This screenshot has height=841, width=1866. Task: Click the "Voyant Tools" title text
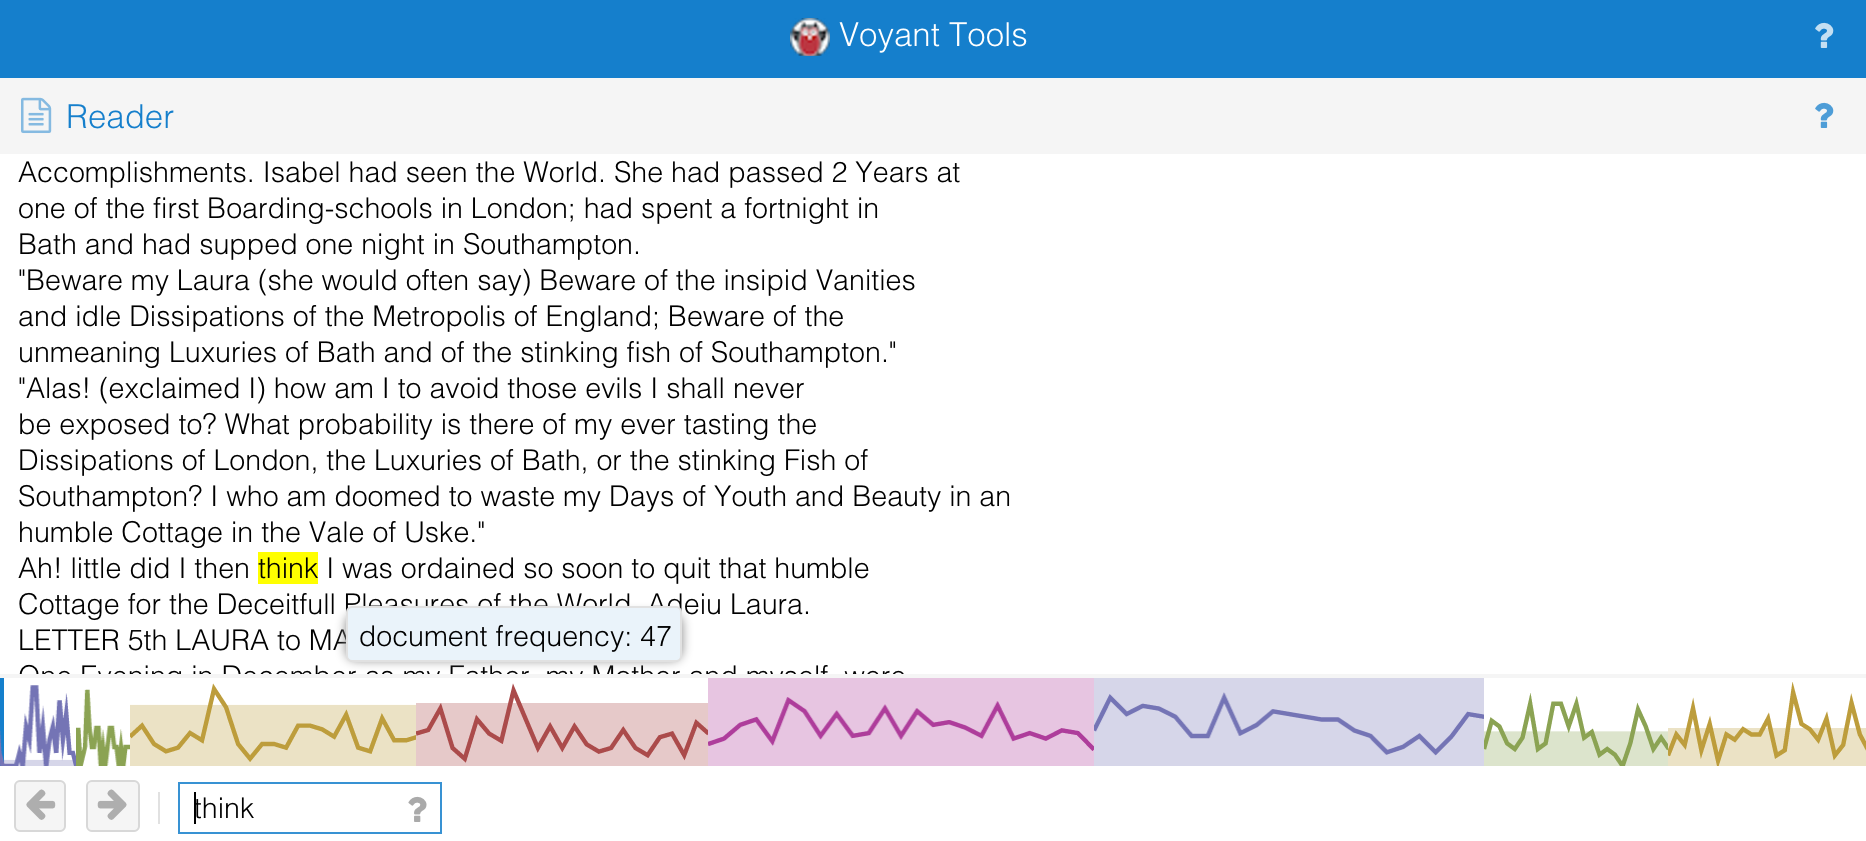(932, 36)
